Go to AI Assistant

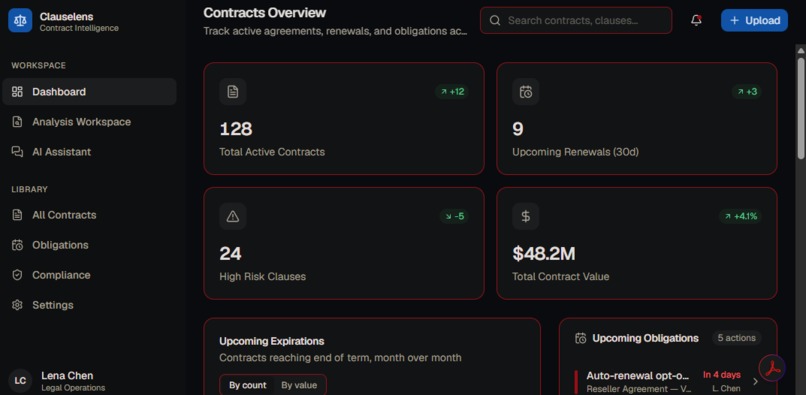[x=89, y=152]
